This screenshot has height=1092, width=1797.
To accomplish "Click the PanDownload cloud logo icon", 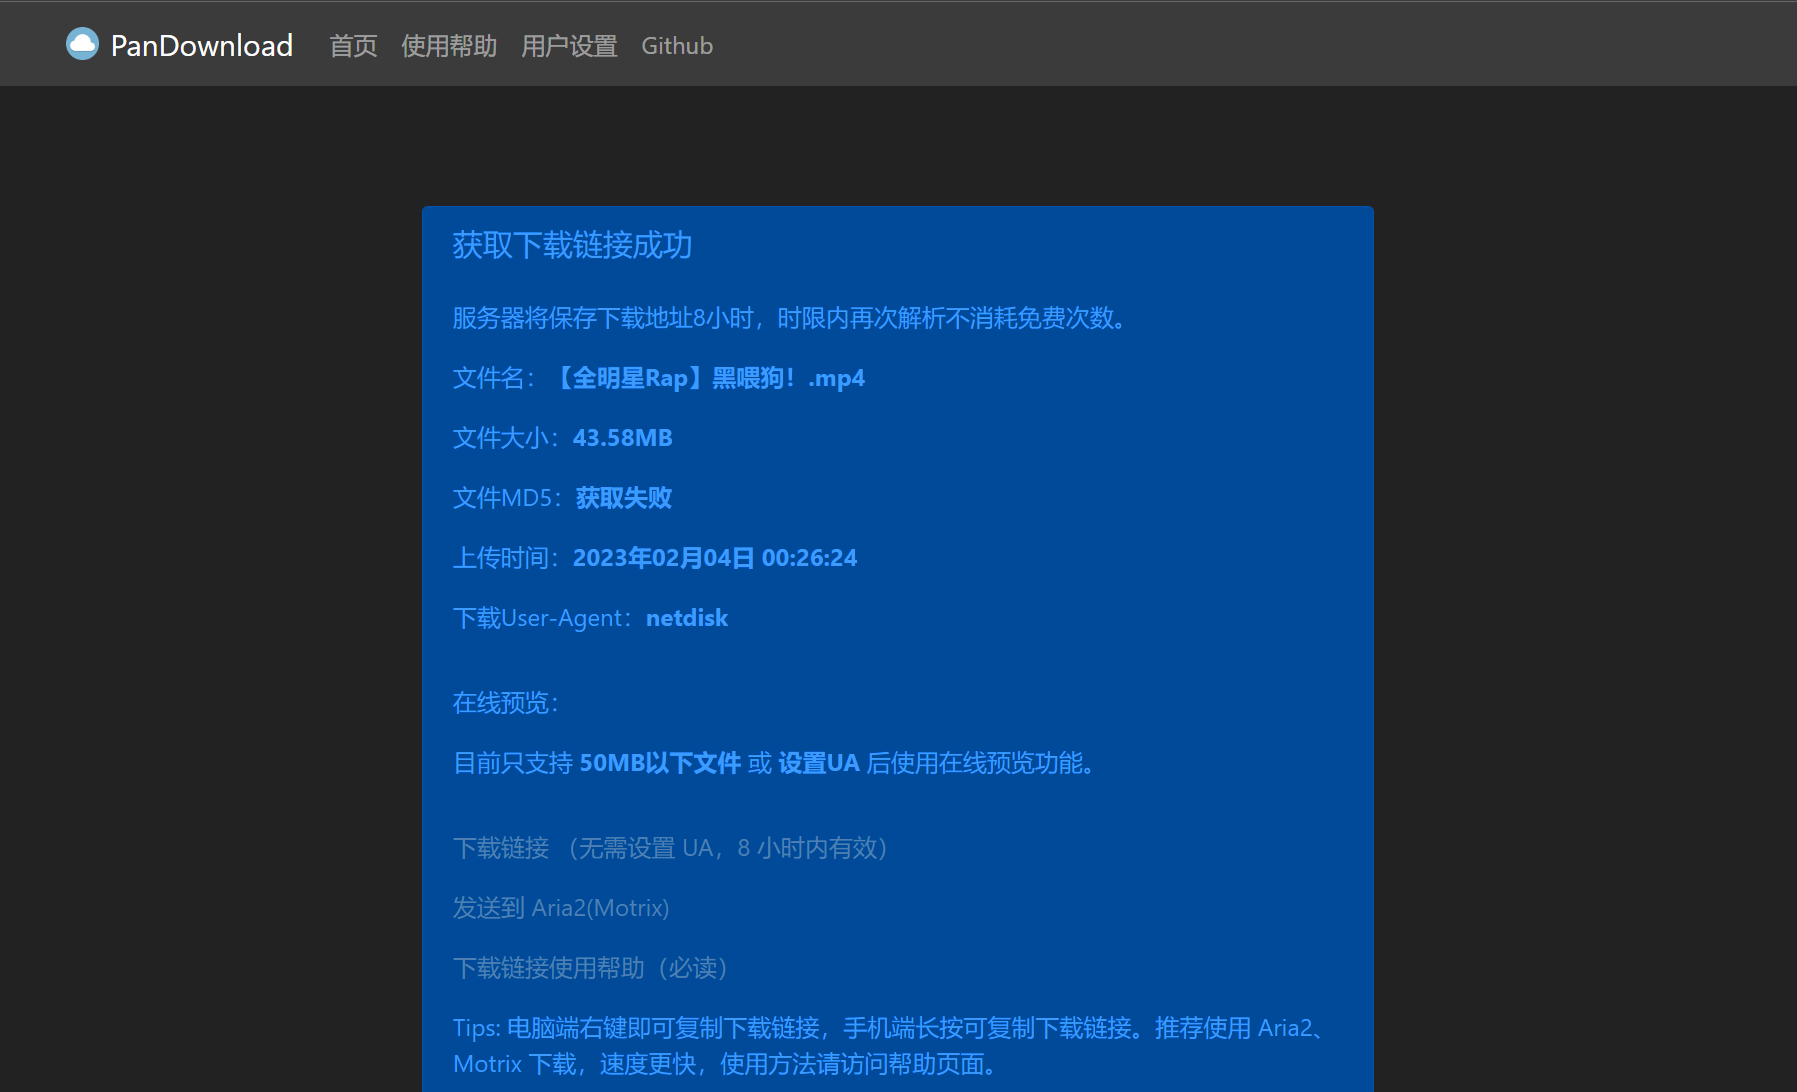I will [x=82, y=43].
